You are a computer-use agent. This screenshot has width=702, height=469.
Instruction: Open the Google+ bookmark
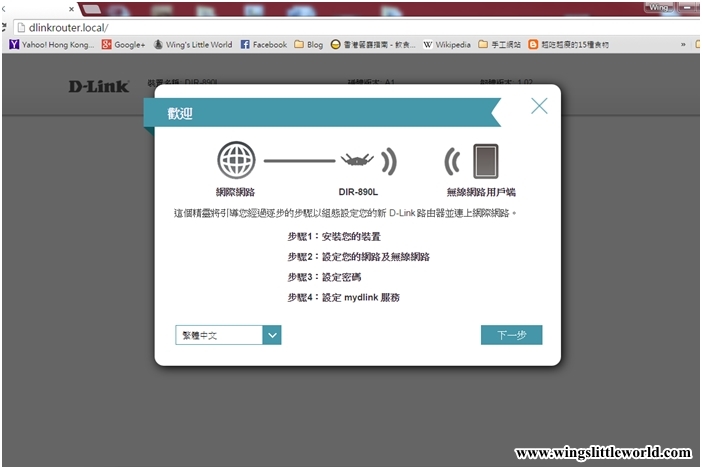click(123, 45)
